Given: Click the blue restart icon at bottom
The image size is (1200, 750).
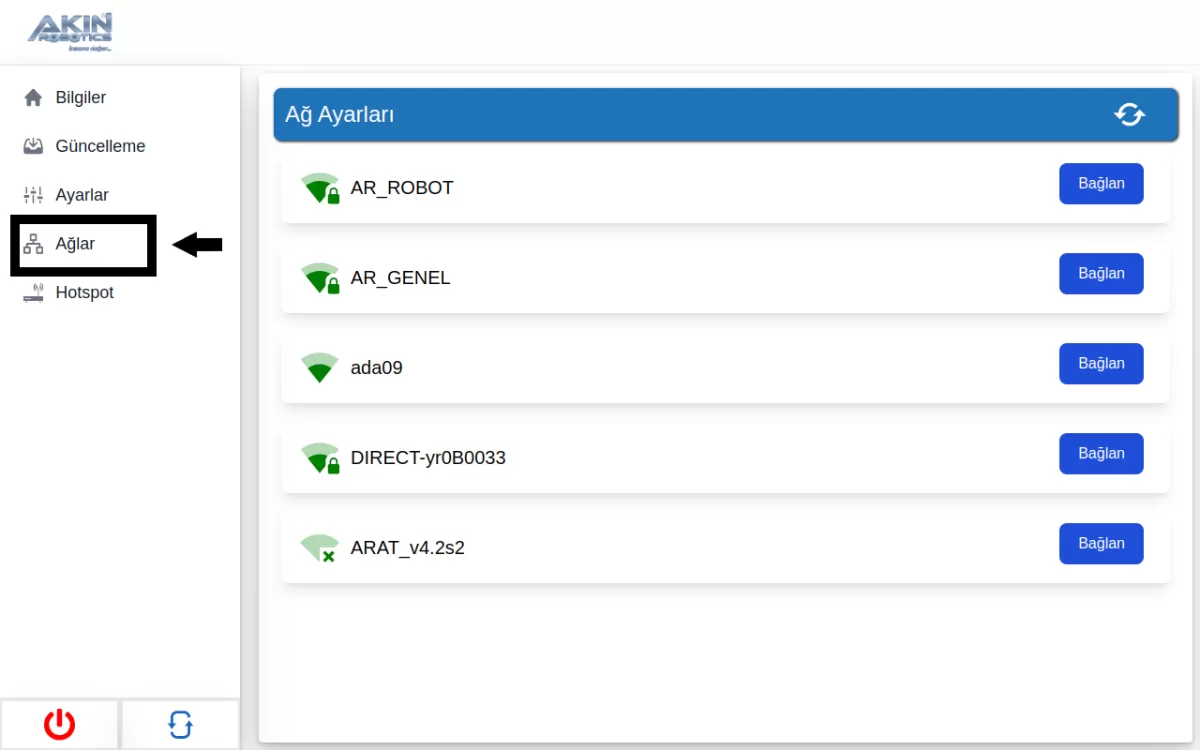Looking at the screenshot, I should 180,724.
